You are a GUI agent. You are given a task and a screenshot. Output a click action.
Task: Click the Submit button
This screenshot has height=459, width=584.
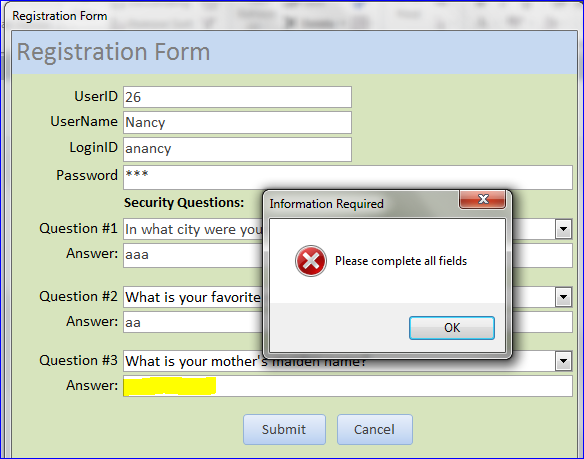tap(285, 429)
